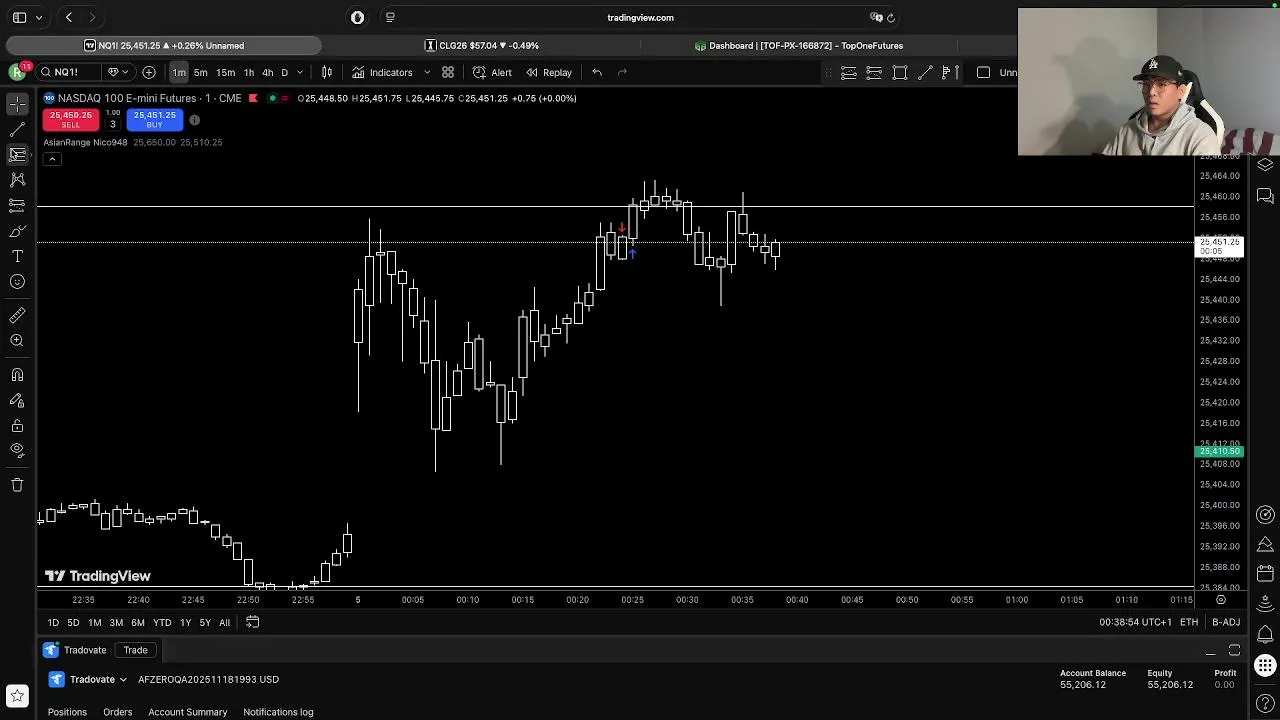Click the user profile avatar with badge
Screen dimensions: 1280x720
click(17, 72)
